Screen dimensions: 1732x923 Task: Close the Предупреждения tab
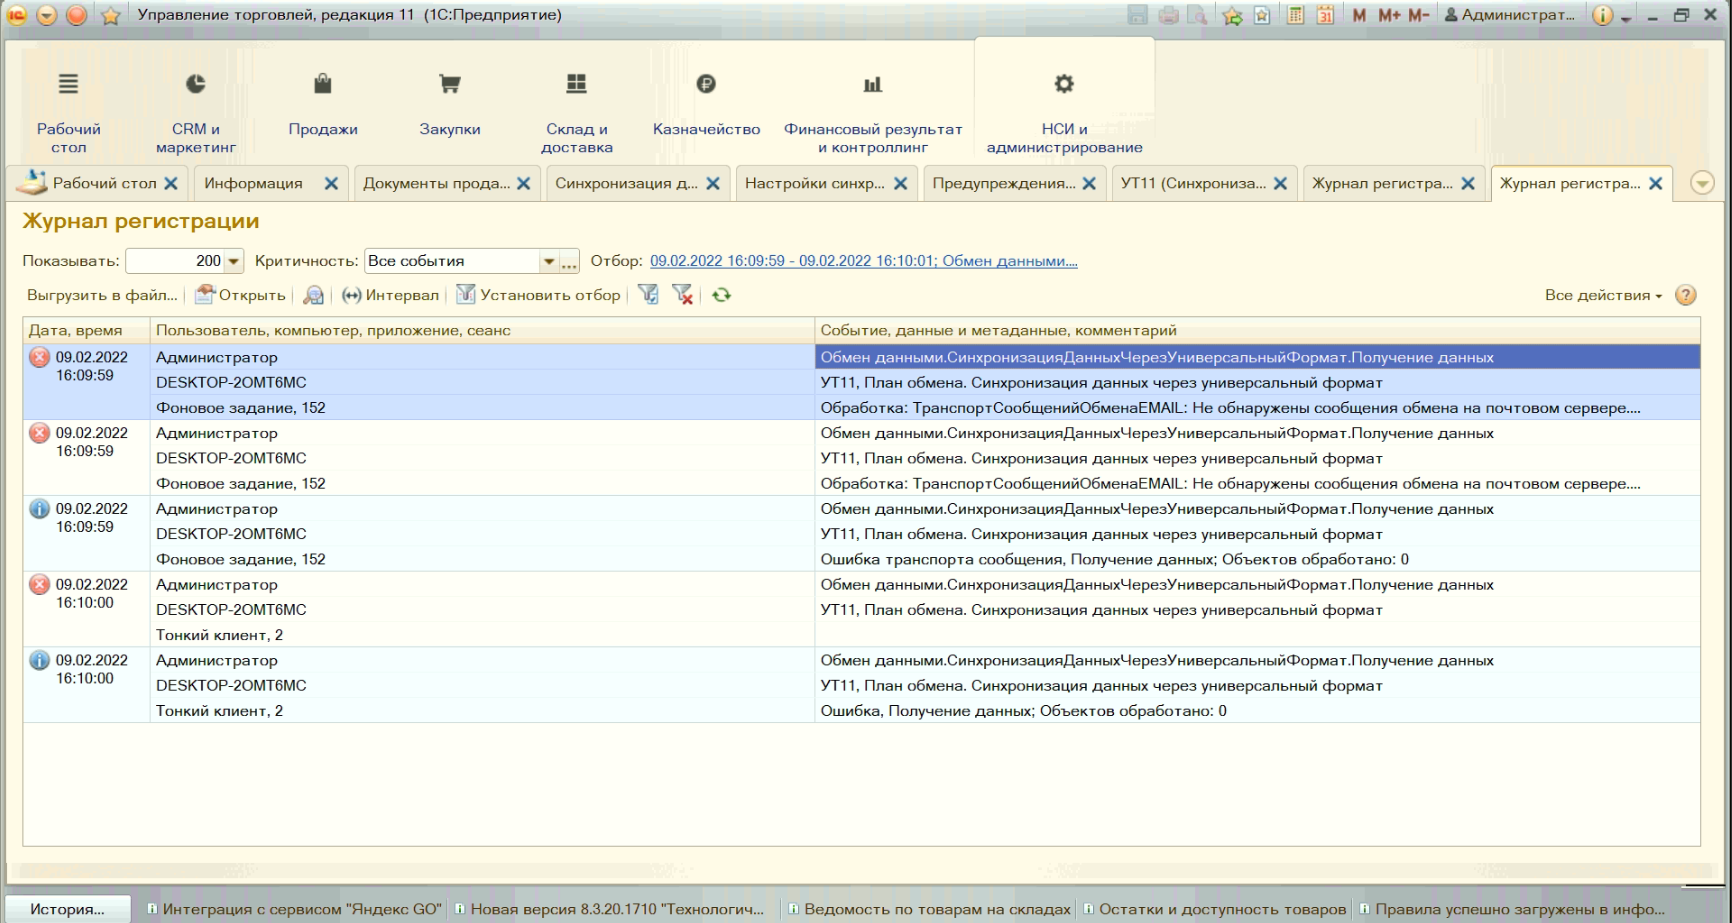tap(1089, 183)
